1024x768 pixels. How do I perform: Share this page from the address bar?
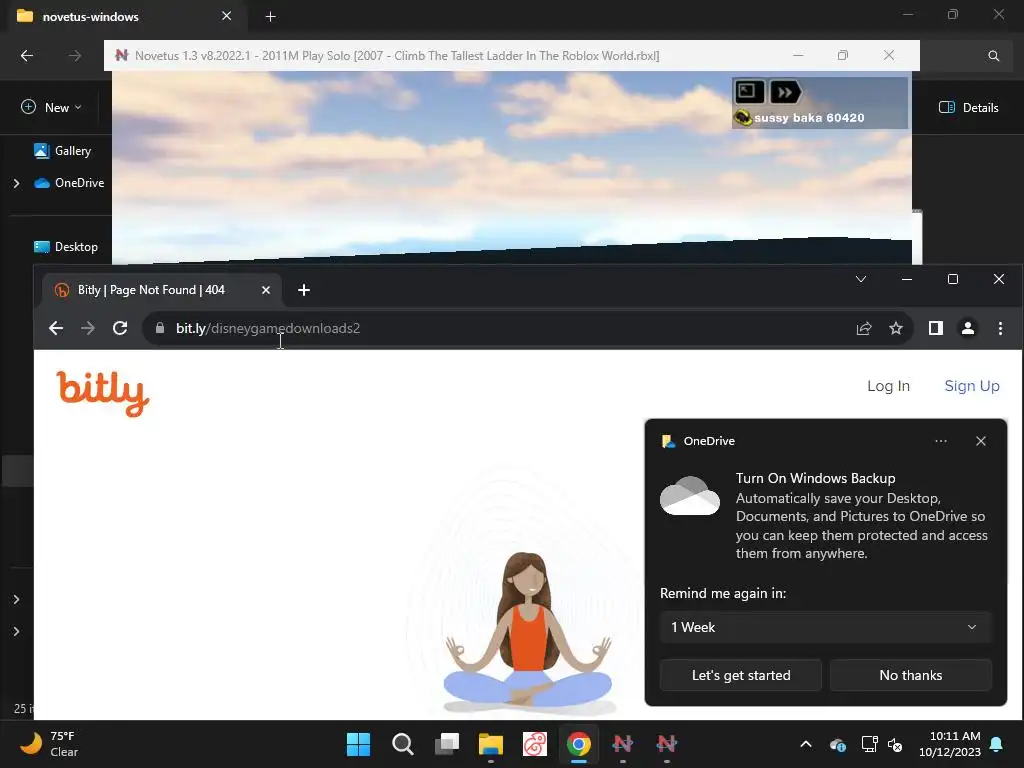pyautogui.click(x=863, y=328)
